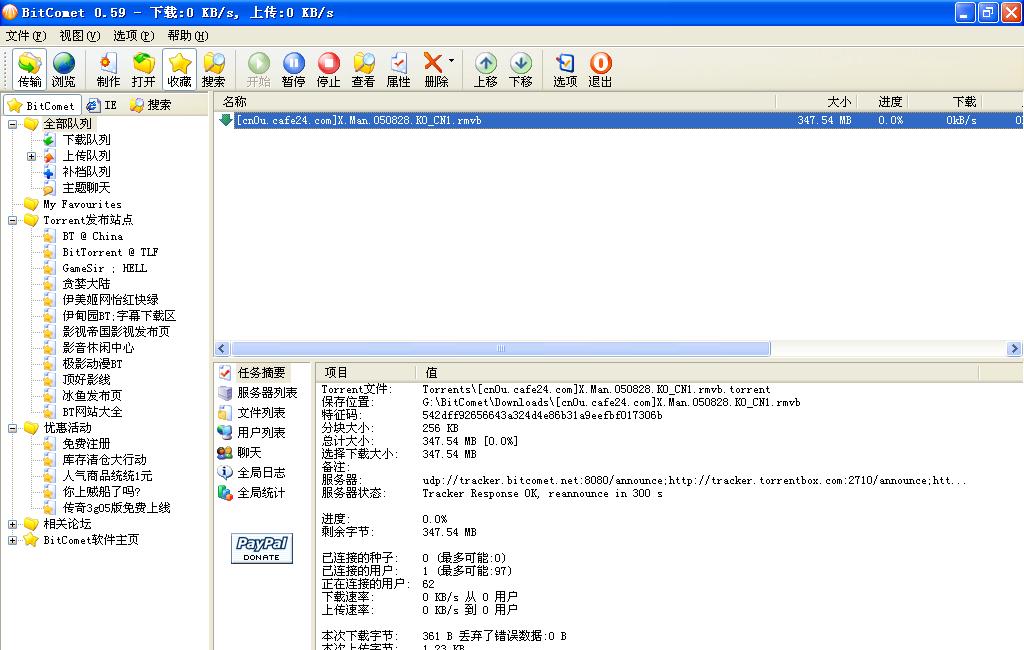Click the 查看 view folder icon

coord(363,69)
